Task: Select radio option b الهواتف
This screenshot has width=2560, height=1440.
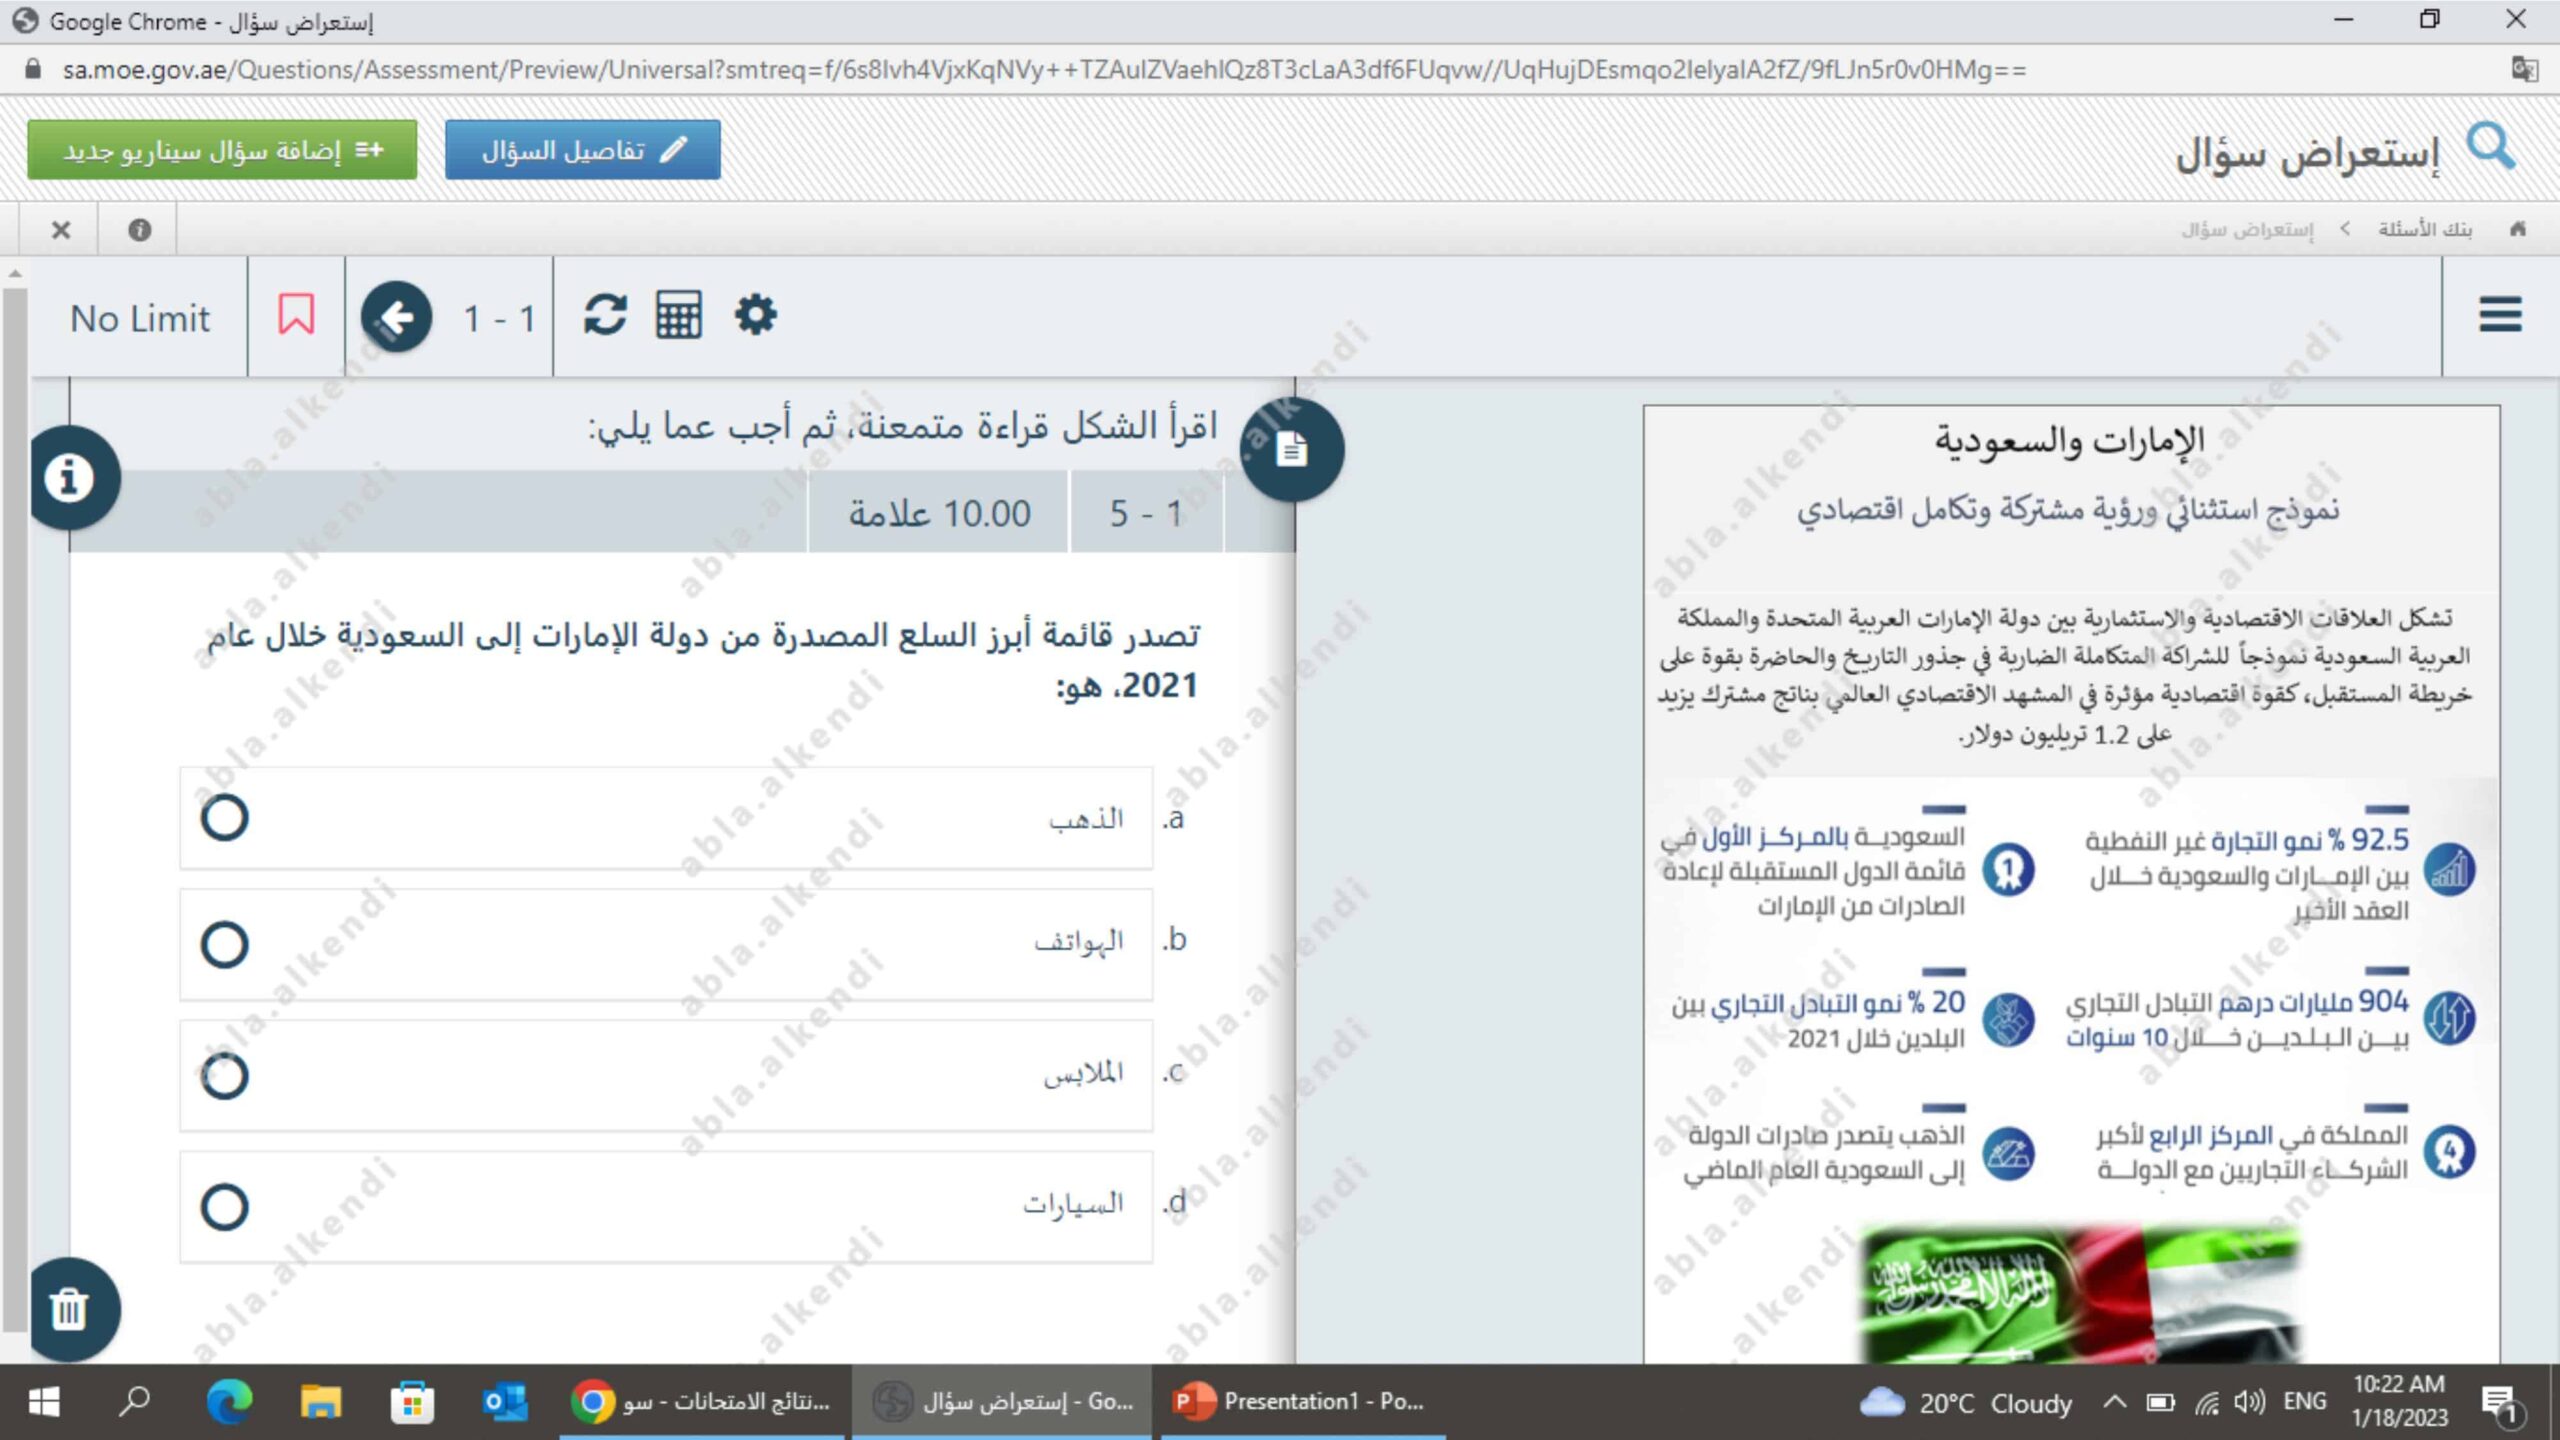Action: (x=224, y=945)
